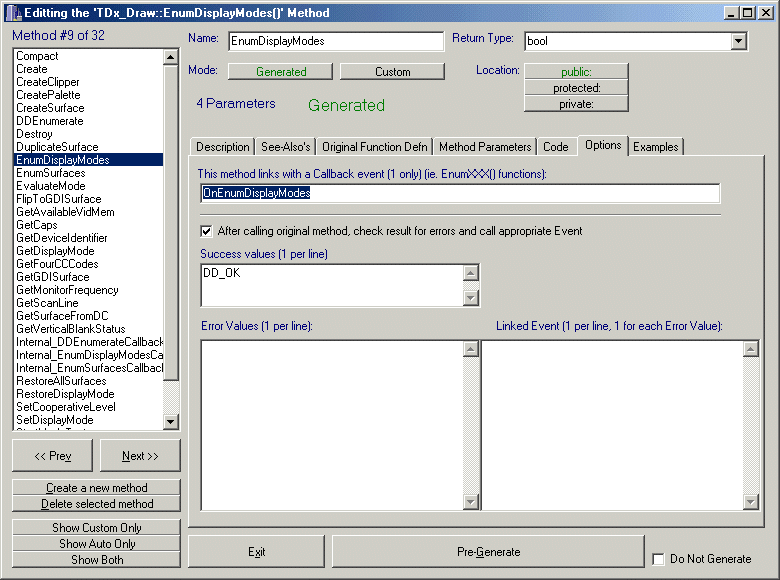Click Show Custom Only button
Screen dimensions: 780x580
point(97,528)
